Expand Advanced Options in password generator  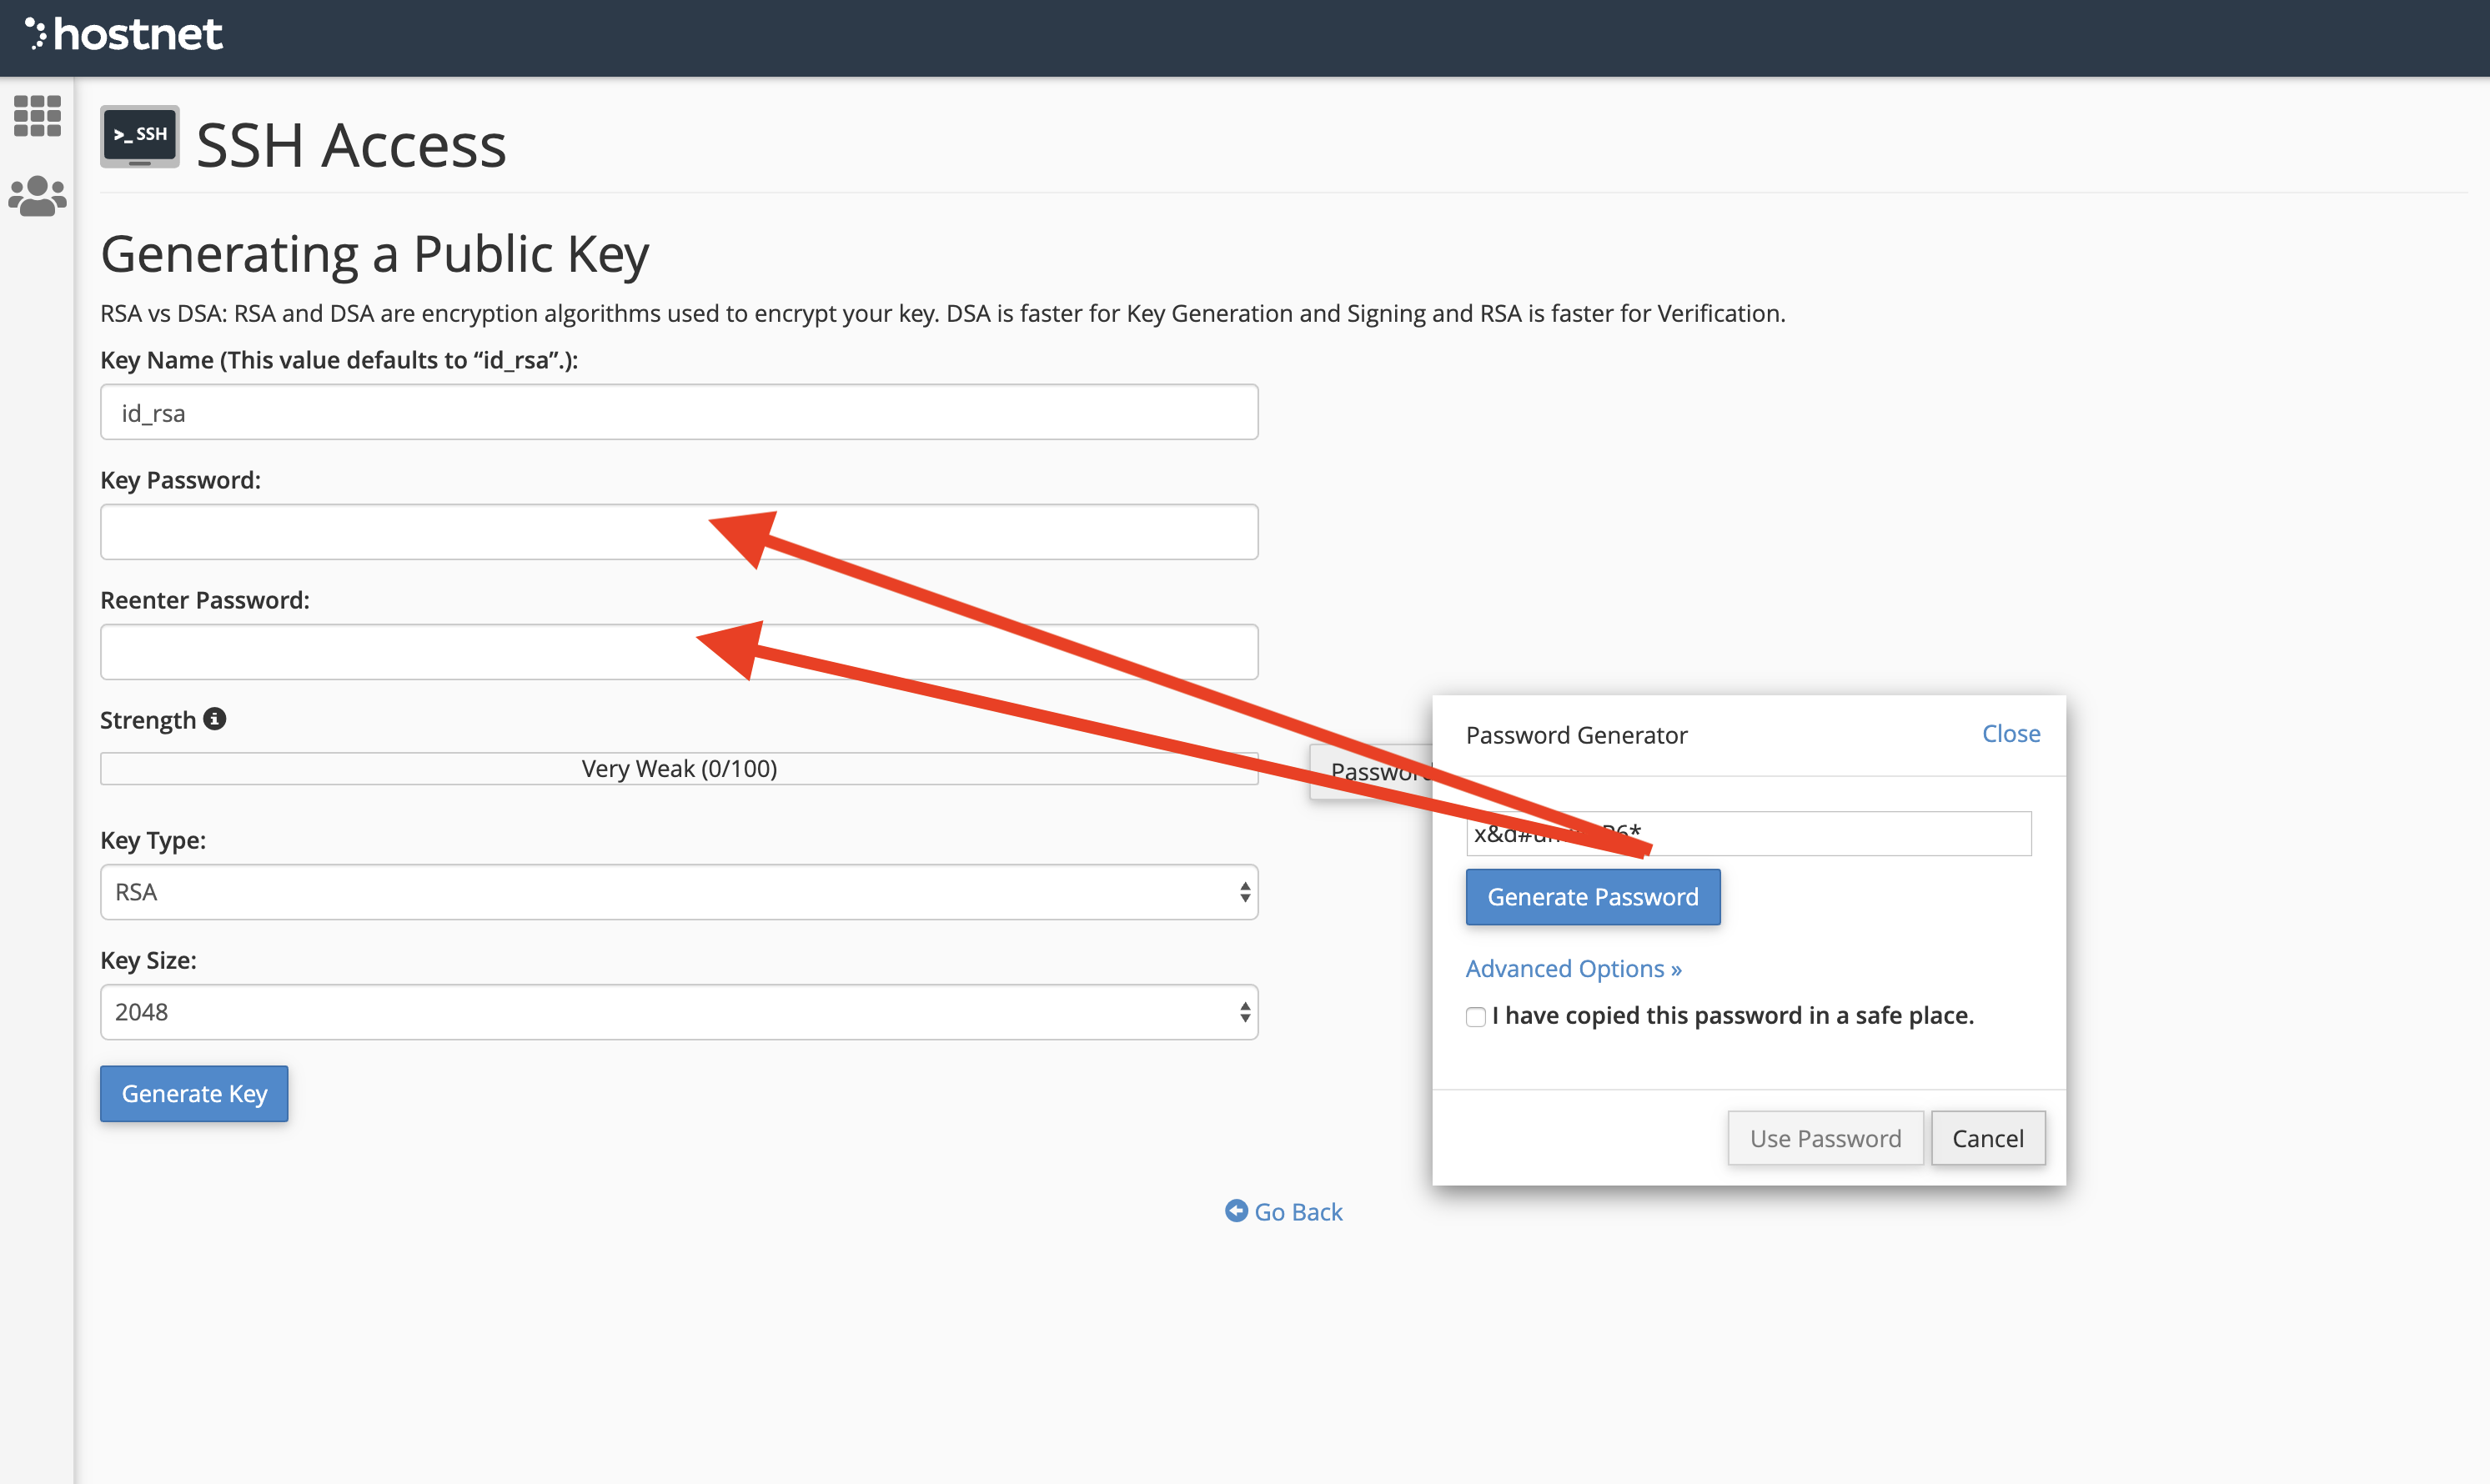coord(1573,968)
